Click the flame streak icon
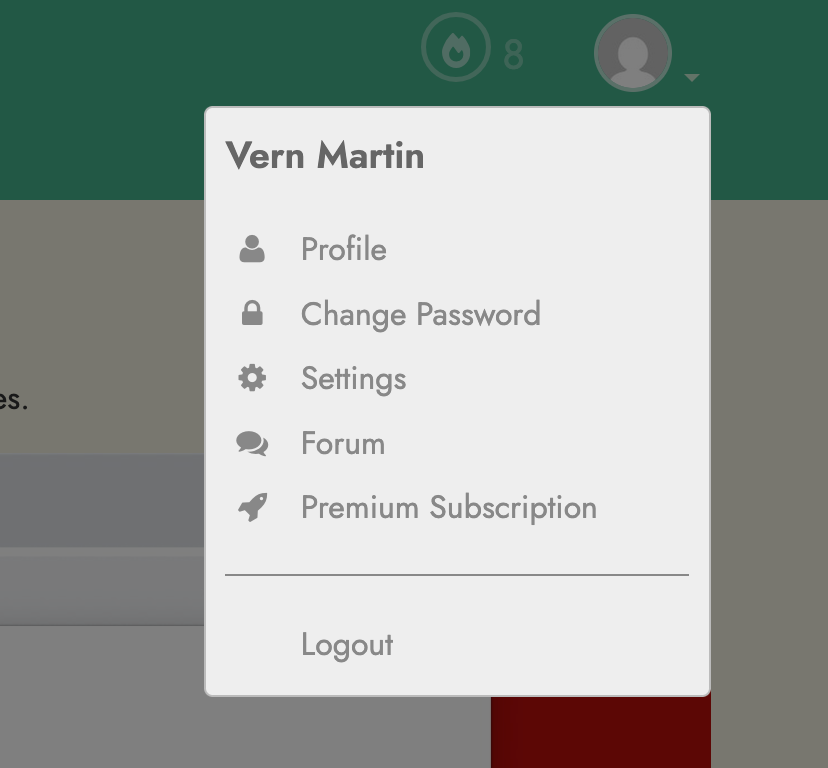This screenshot has width=828, height=768. tap(456, 48)
